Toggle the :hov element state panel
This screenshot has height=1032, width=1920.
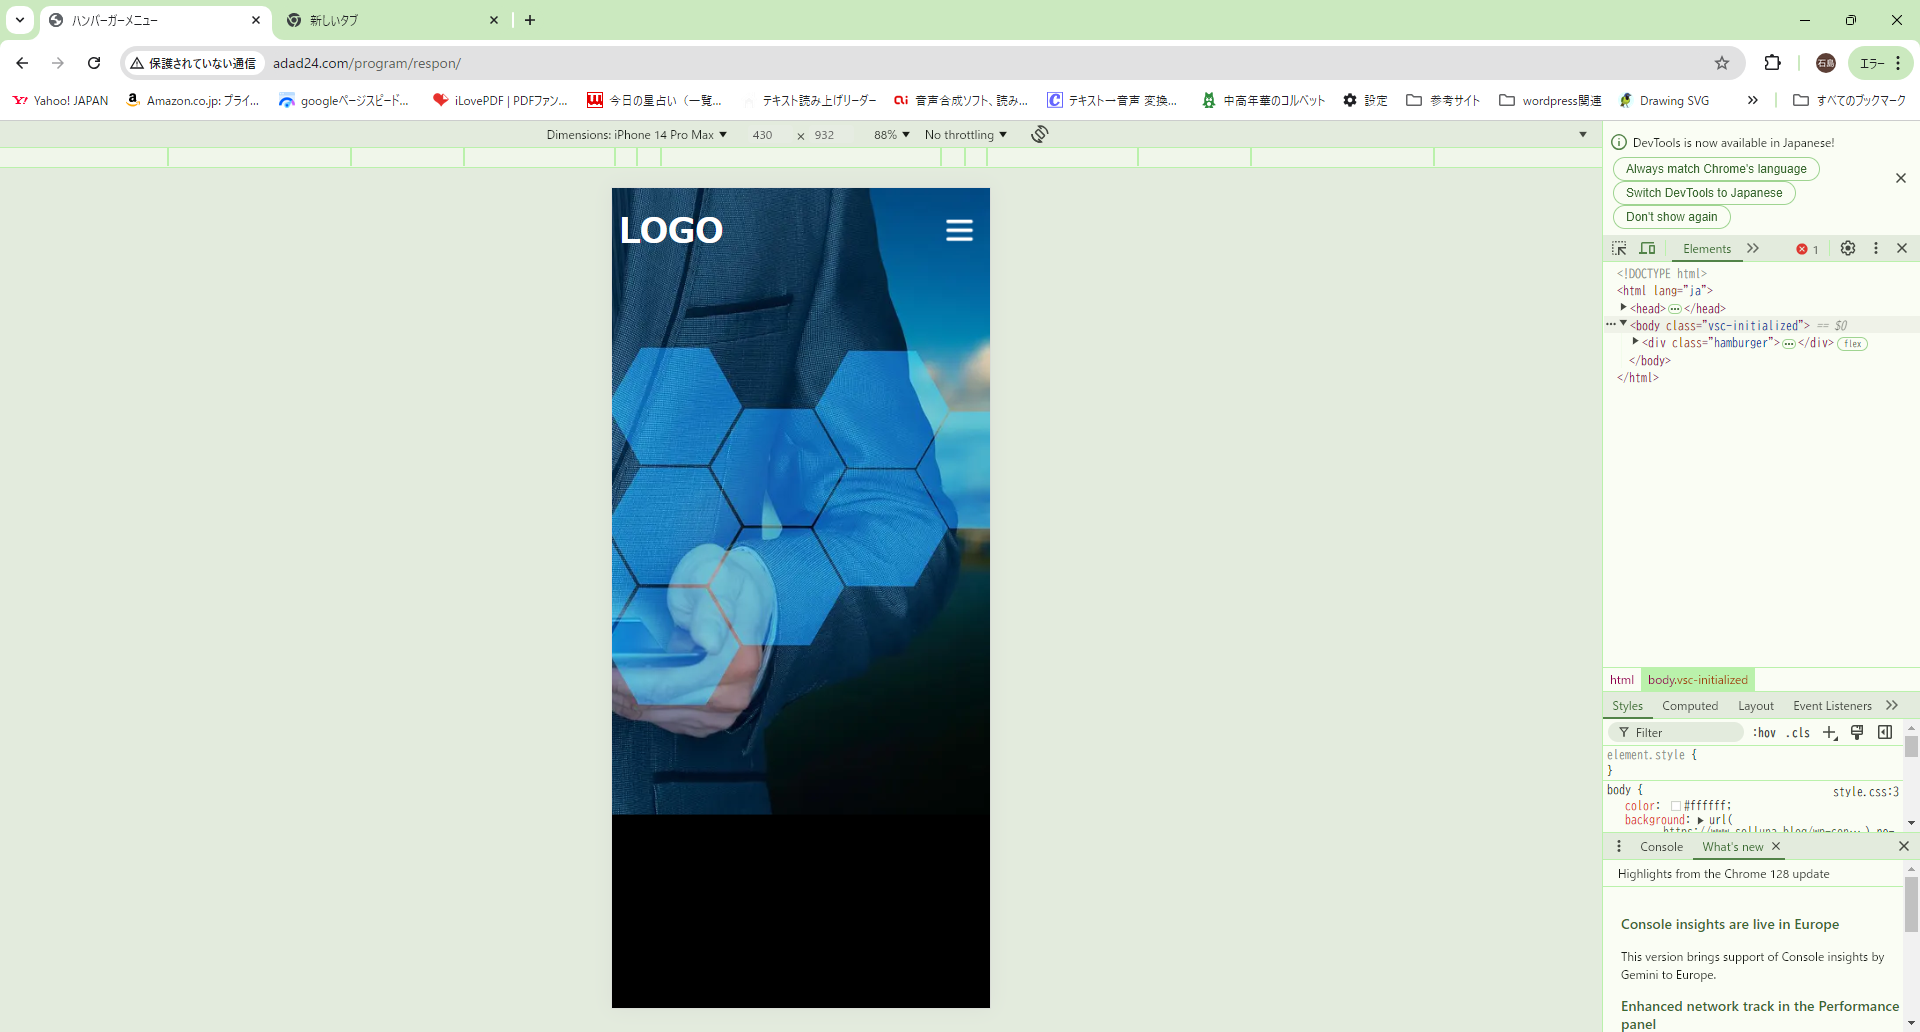point(1764,733)
